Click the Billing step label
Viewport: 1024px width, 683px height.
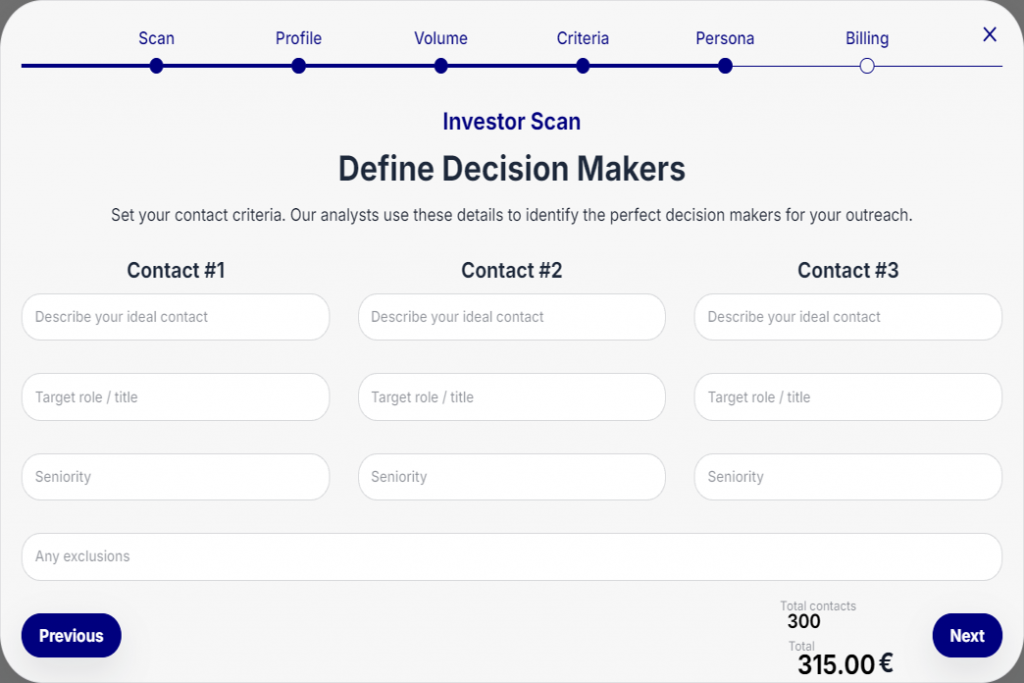(867, 39)
